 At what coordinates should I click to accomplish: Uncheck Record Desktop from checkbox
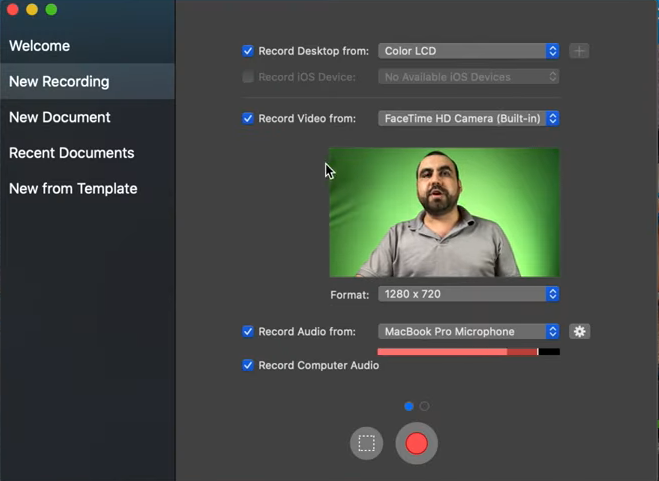(x=248, y=51)
